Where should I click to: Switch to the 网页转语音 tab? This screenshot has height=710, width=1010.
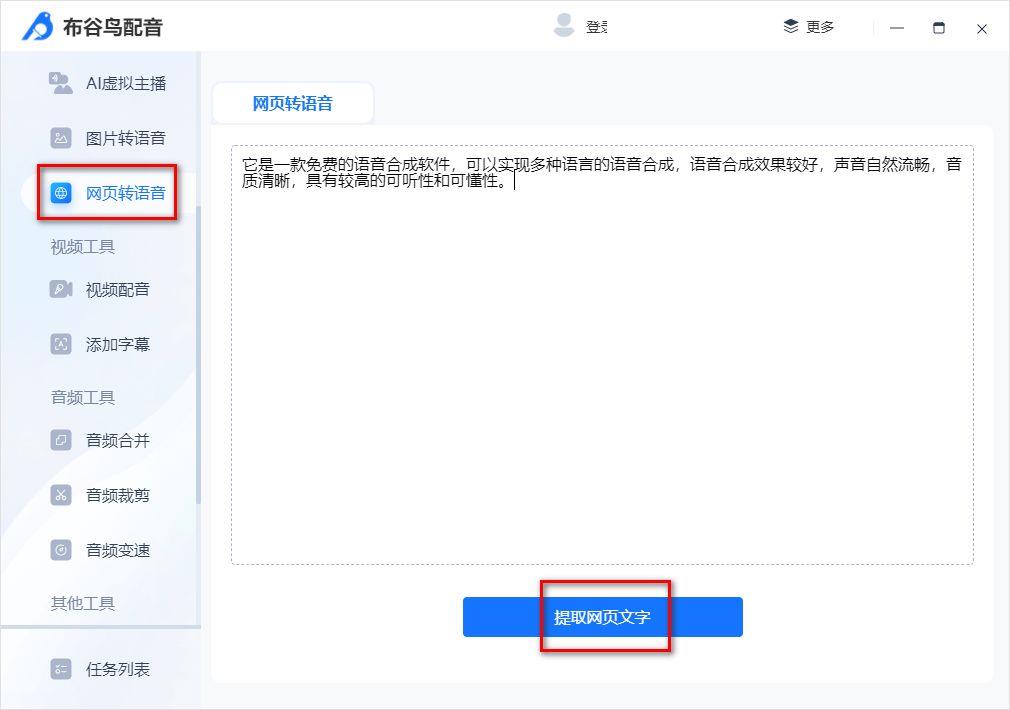[x=292, y=103]
